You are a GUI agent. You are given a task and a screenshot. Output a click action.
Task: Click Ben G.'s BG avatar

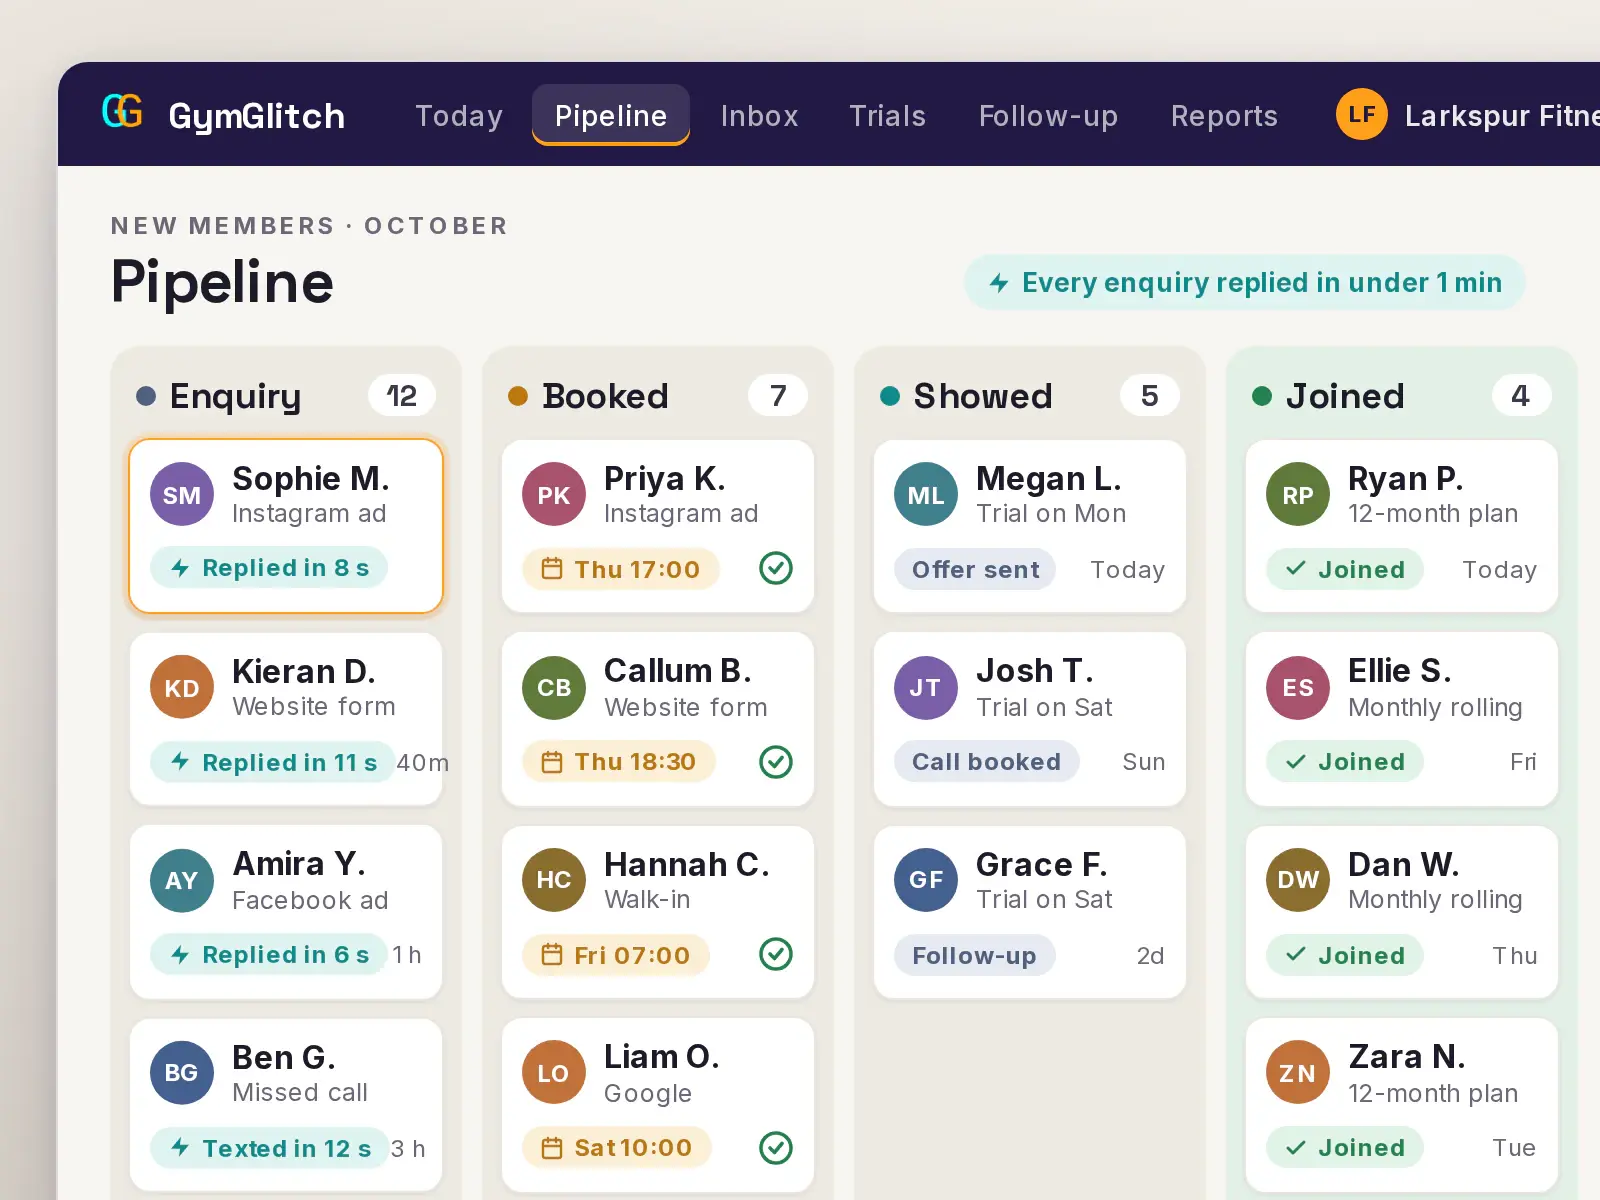[x=182, y=1073]
